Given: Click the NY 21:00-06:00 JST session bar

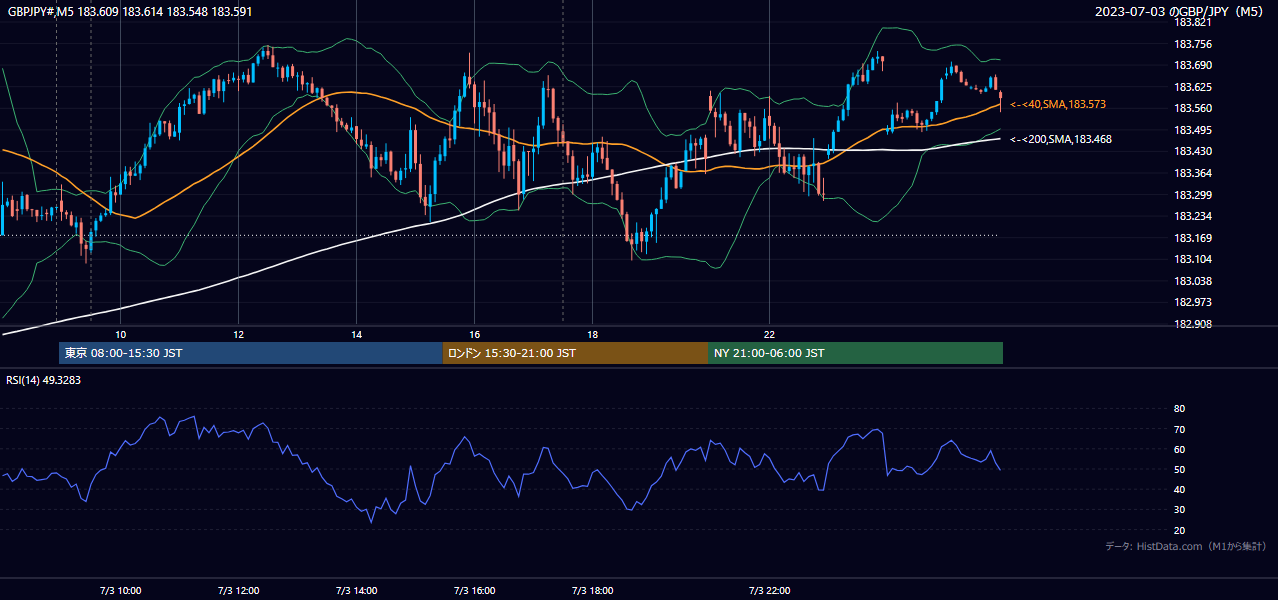Looking at the screenshot, I should [855, 353].
